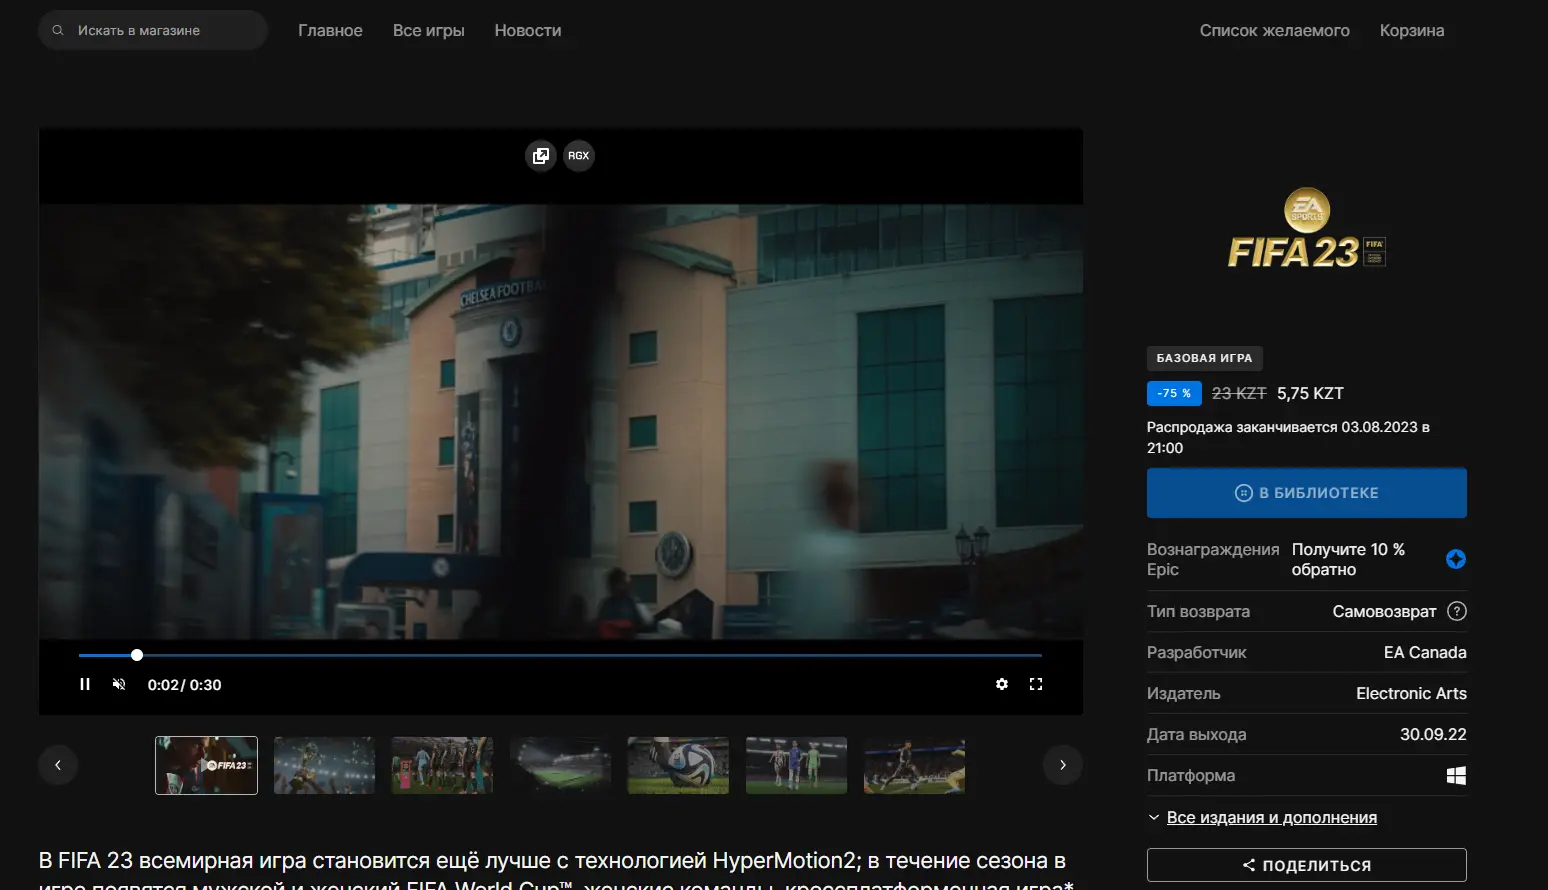Unmute the trailer audio
Viewport: 1548px width, 890px height.
coord(119,684)
